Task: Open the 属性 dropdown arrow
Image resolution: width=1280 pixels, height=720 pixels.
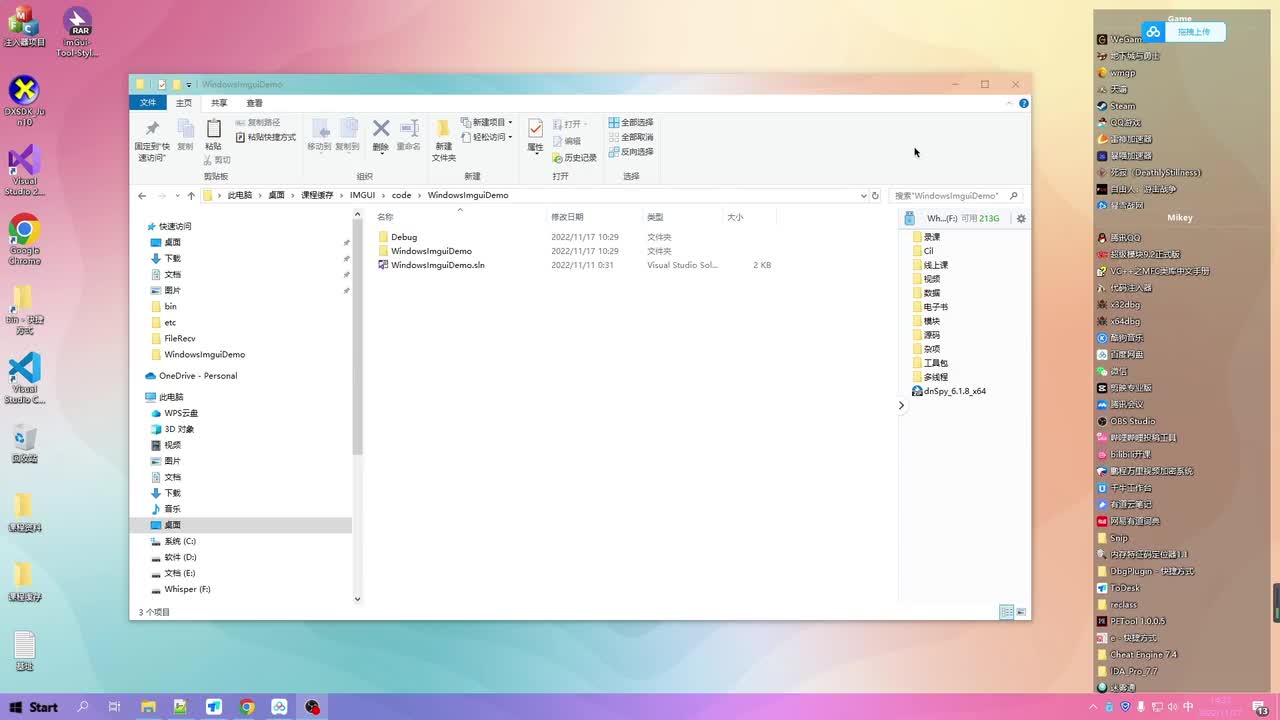Action: [x=535, y=155]
